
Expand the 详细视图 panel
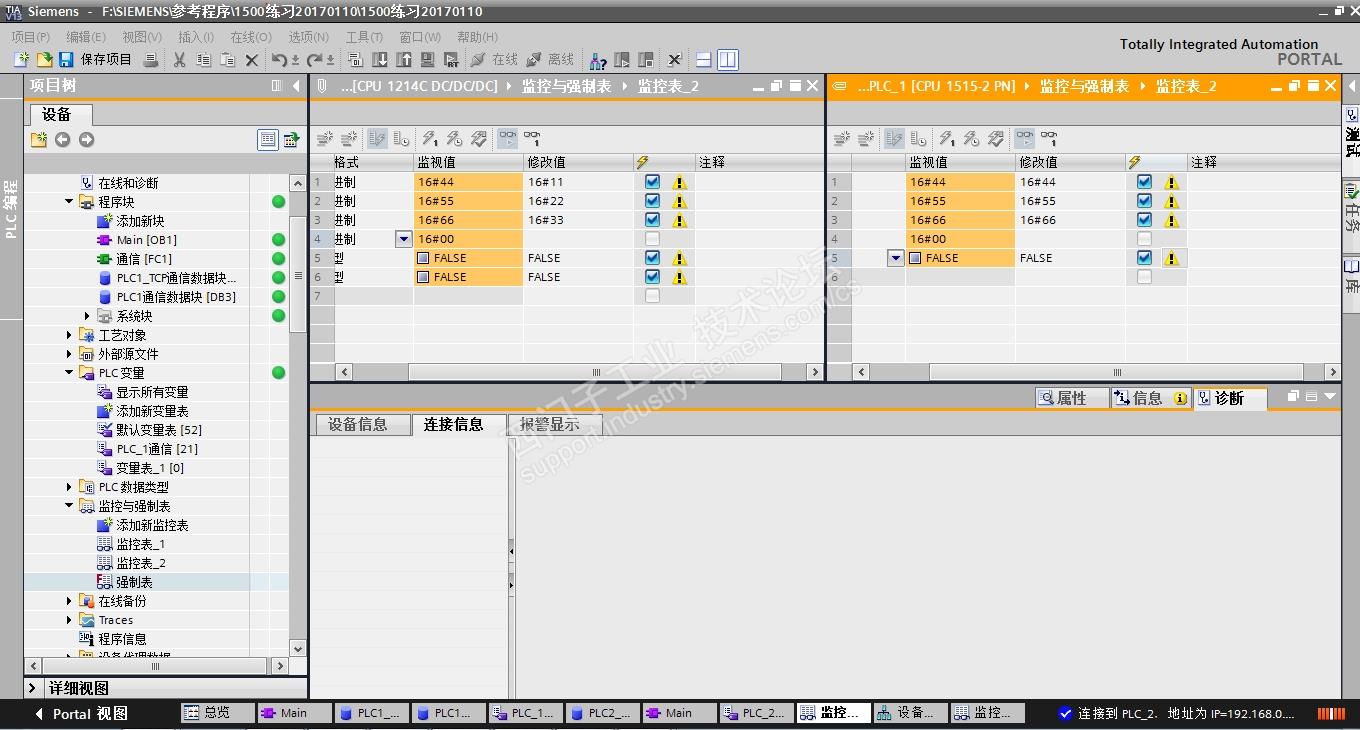point(33,688)
